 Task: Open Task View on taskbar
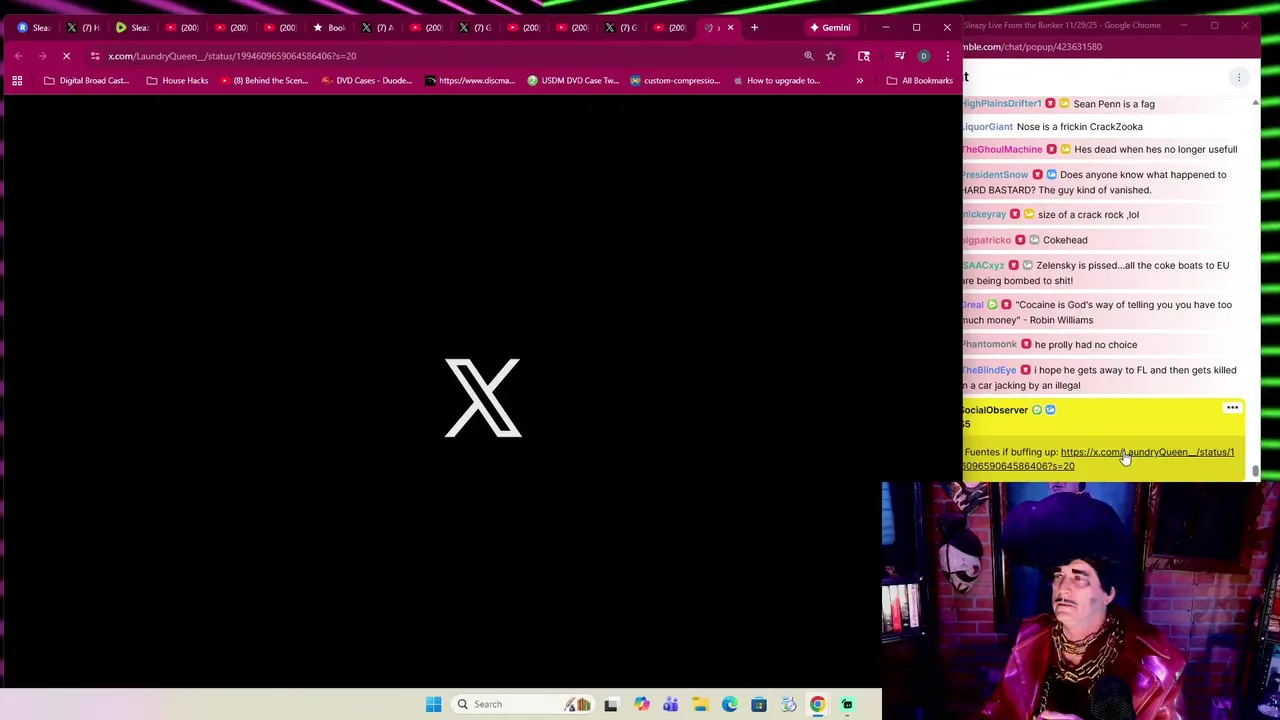pyautogui.click(x=611, y=704)
